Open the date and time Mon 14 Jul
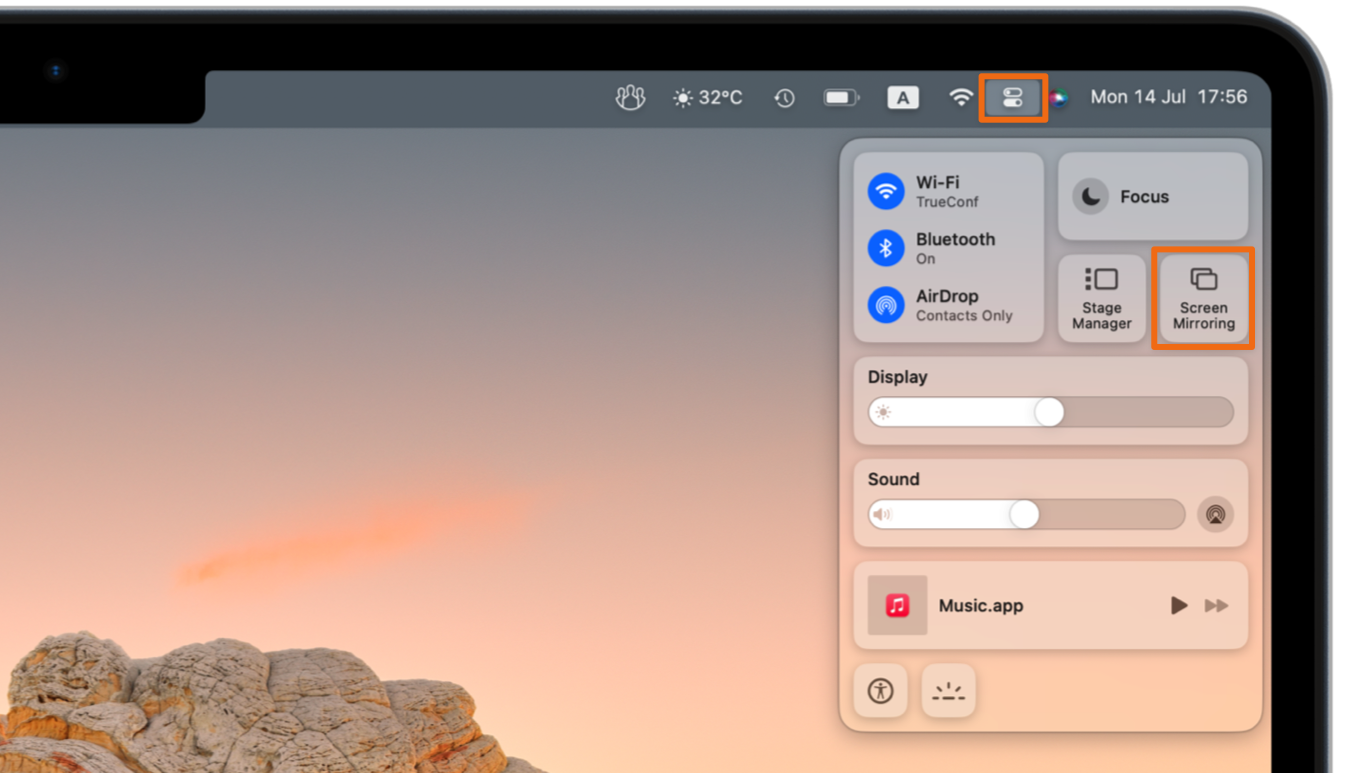Viewport: 1359px width, 773px height. point(1169,97)
